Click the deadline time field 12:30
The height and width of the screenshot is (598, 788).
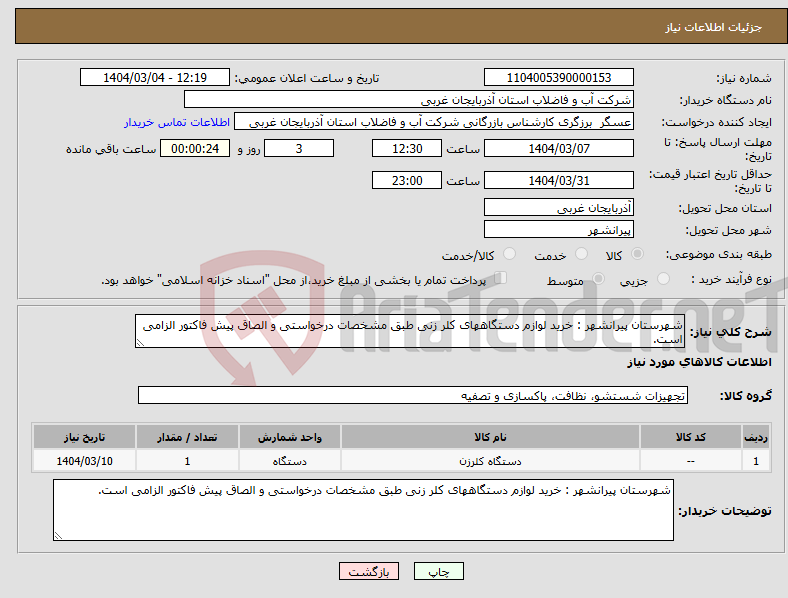coord(407,148)
